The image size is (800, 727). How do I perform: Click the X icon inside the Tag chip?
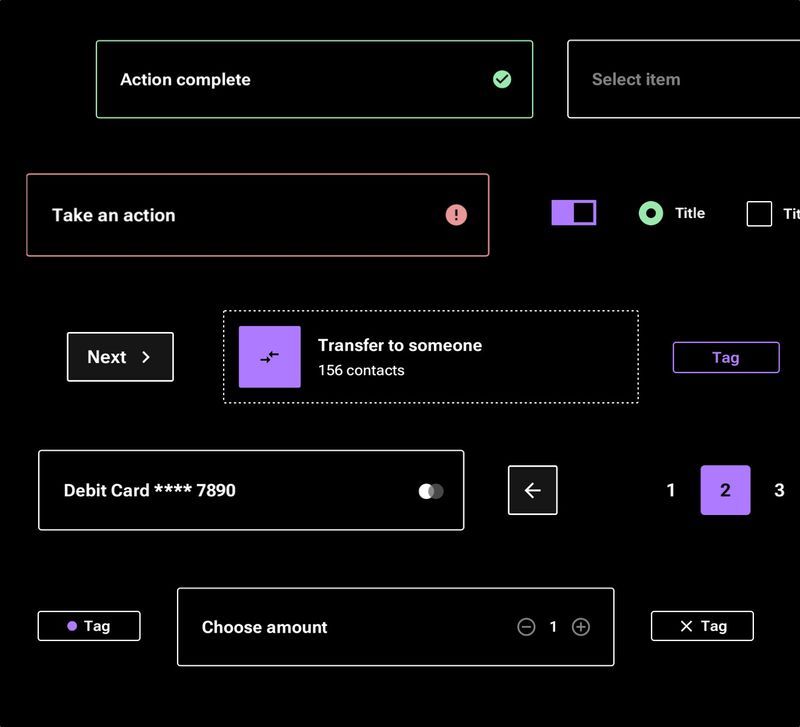pos(685,626)
